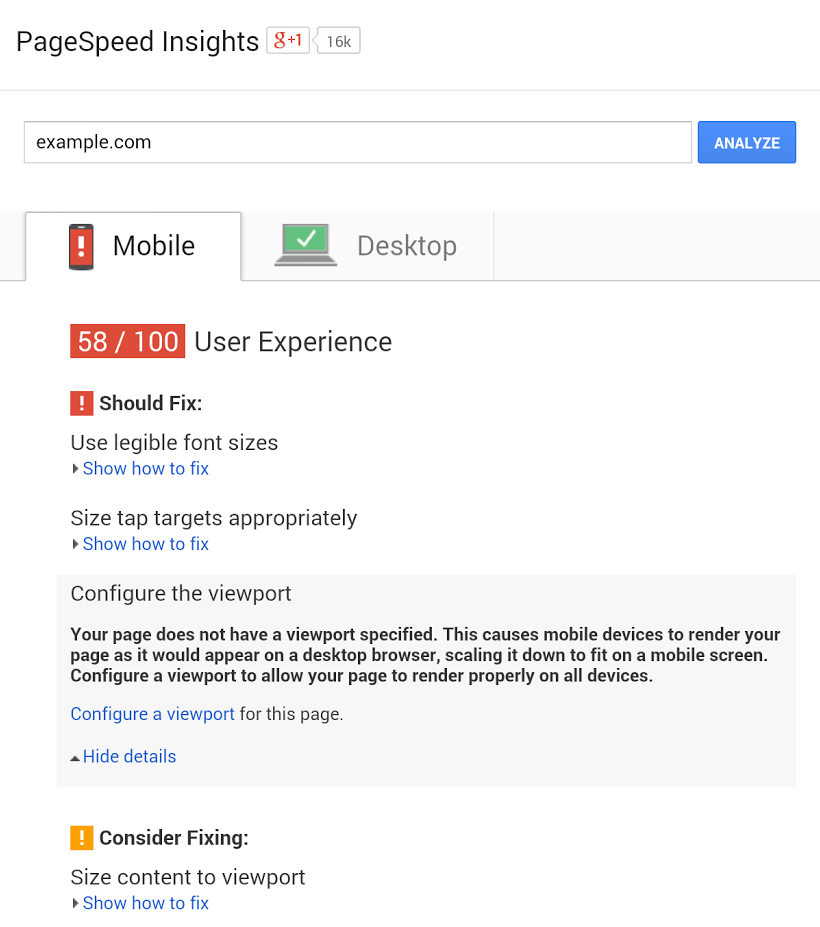Screen dimensions: 820x927
Task: Click the desktop laptop checkmark icon
Action: click(x=306, y=244)
